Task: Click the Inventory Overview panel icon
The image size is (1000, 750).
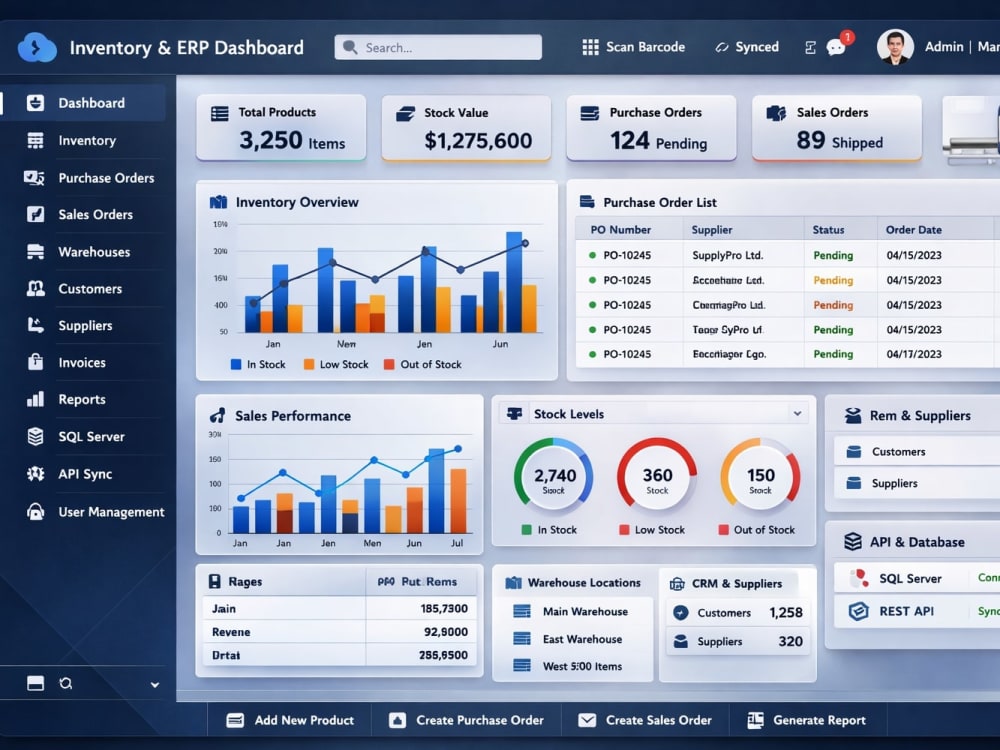Action: click(x=218, y=202)
